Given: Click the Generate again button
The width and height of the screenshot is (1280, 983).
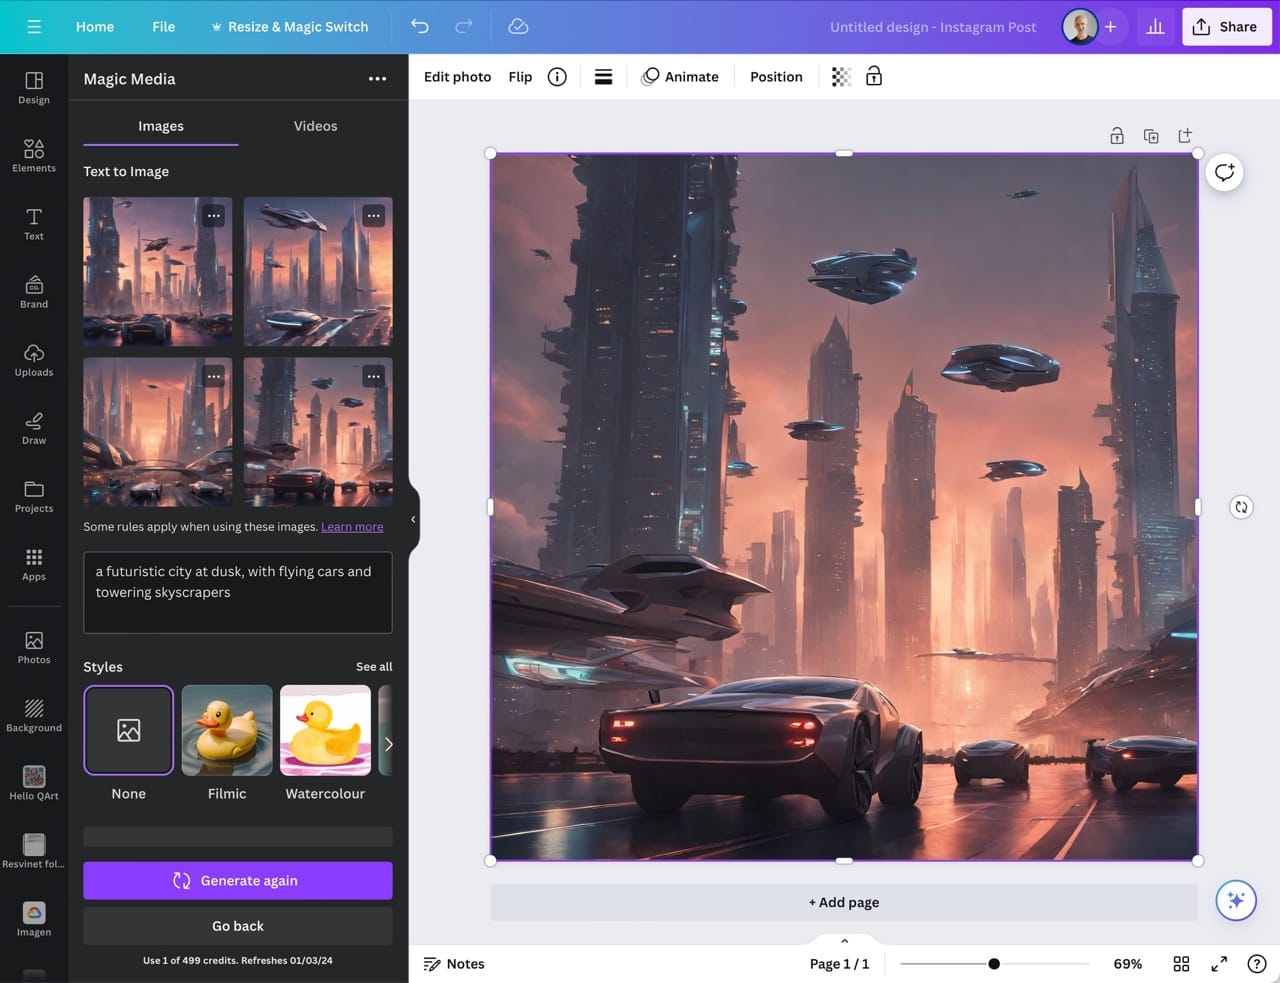Looking at the screenshot, I should tap(238, 881).
